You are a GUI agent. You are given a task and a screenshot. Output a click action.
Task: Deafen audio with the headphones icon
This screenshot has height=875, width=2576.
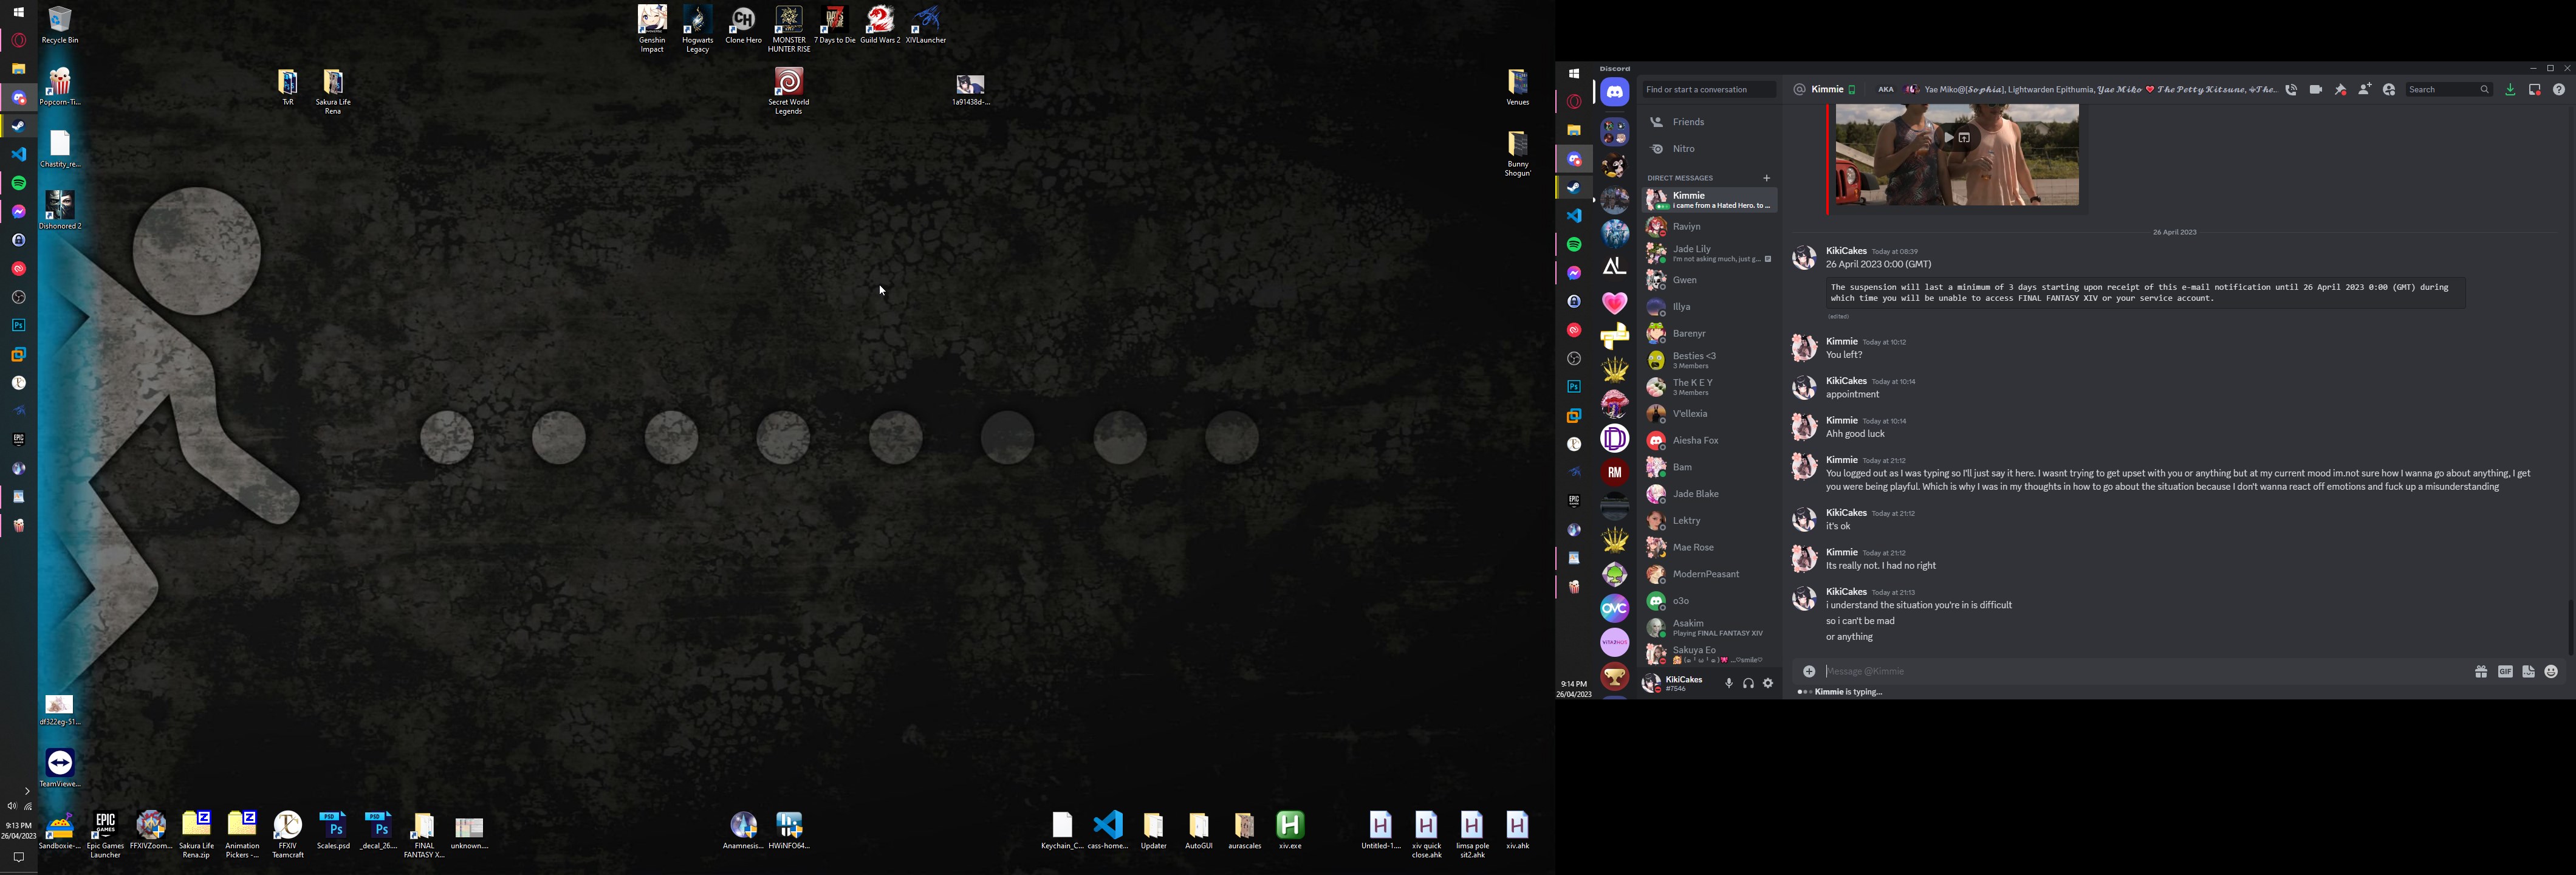coord(1748,684)
